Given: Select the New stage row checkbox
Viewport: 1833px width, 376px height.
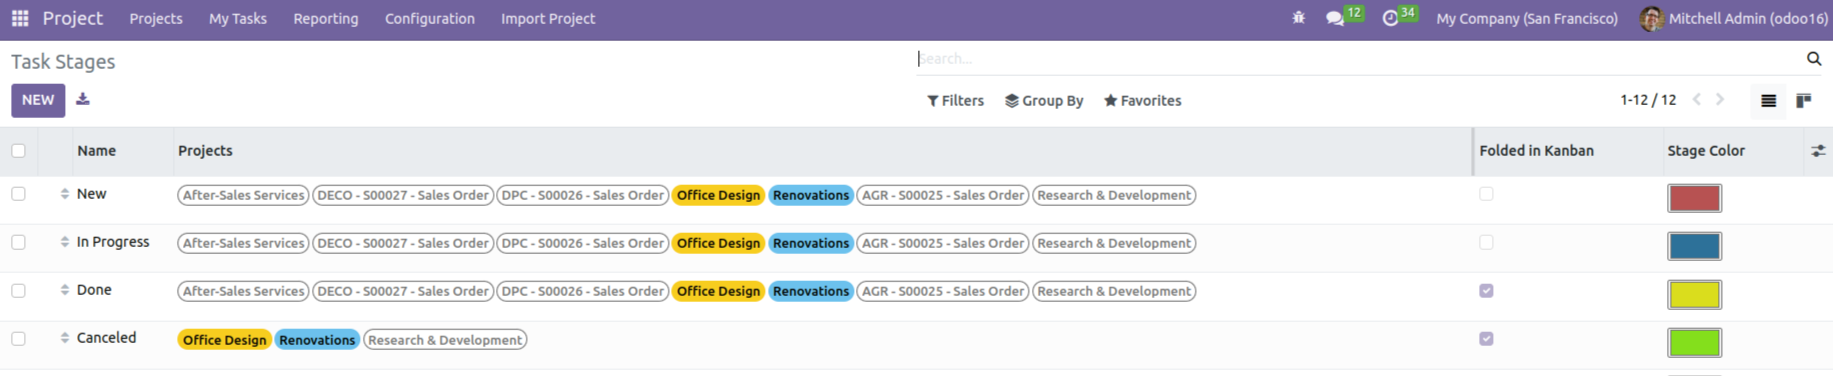Looking at the screenshot, I should click(19, 194).
